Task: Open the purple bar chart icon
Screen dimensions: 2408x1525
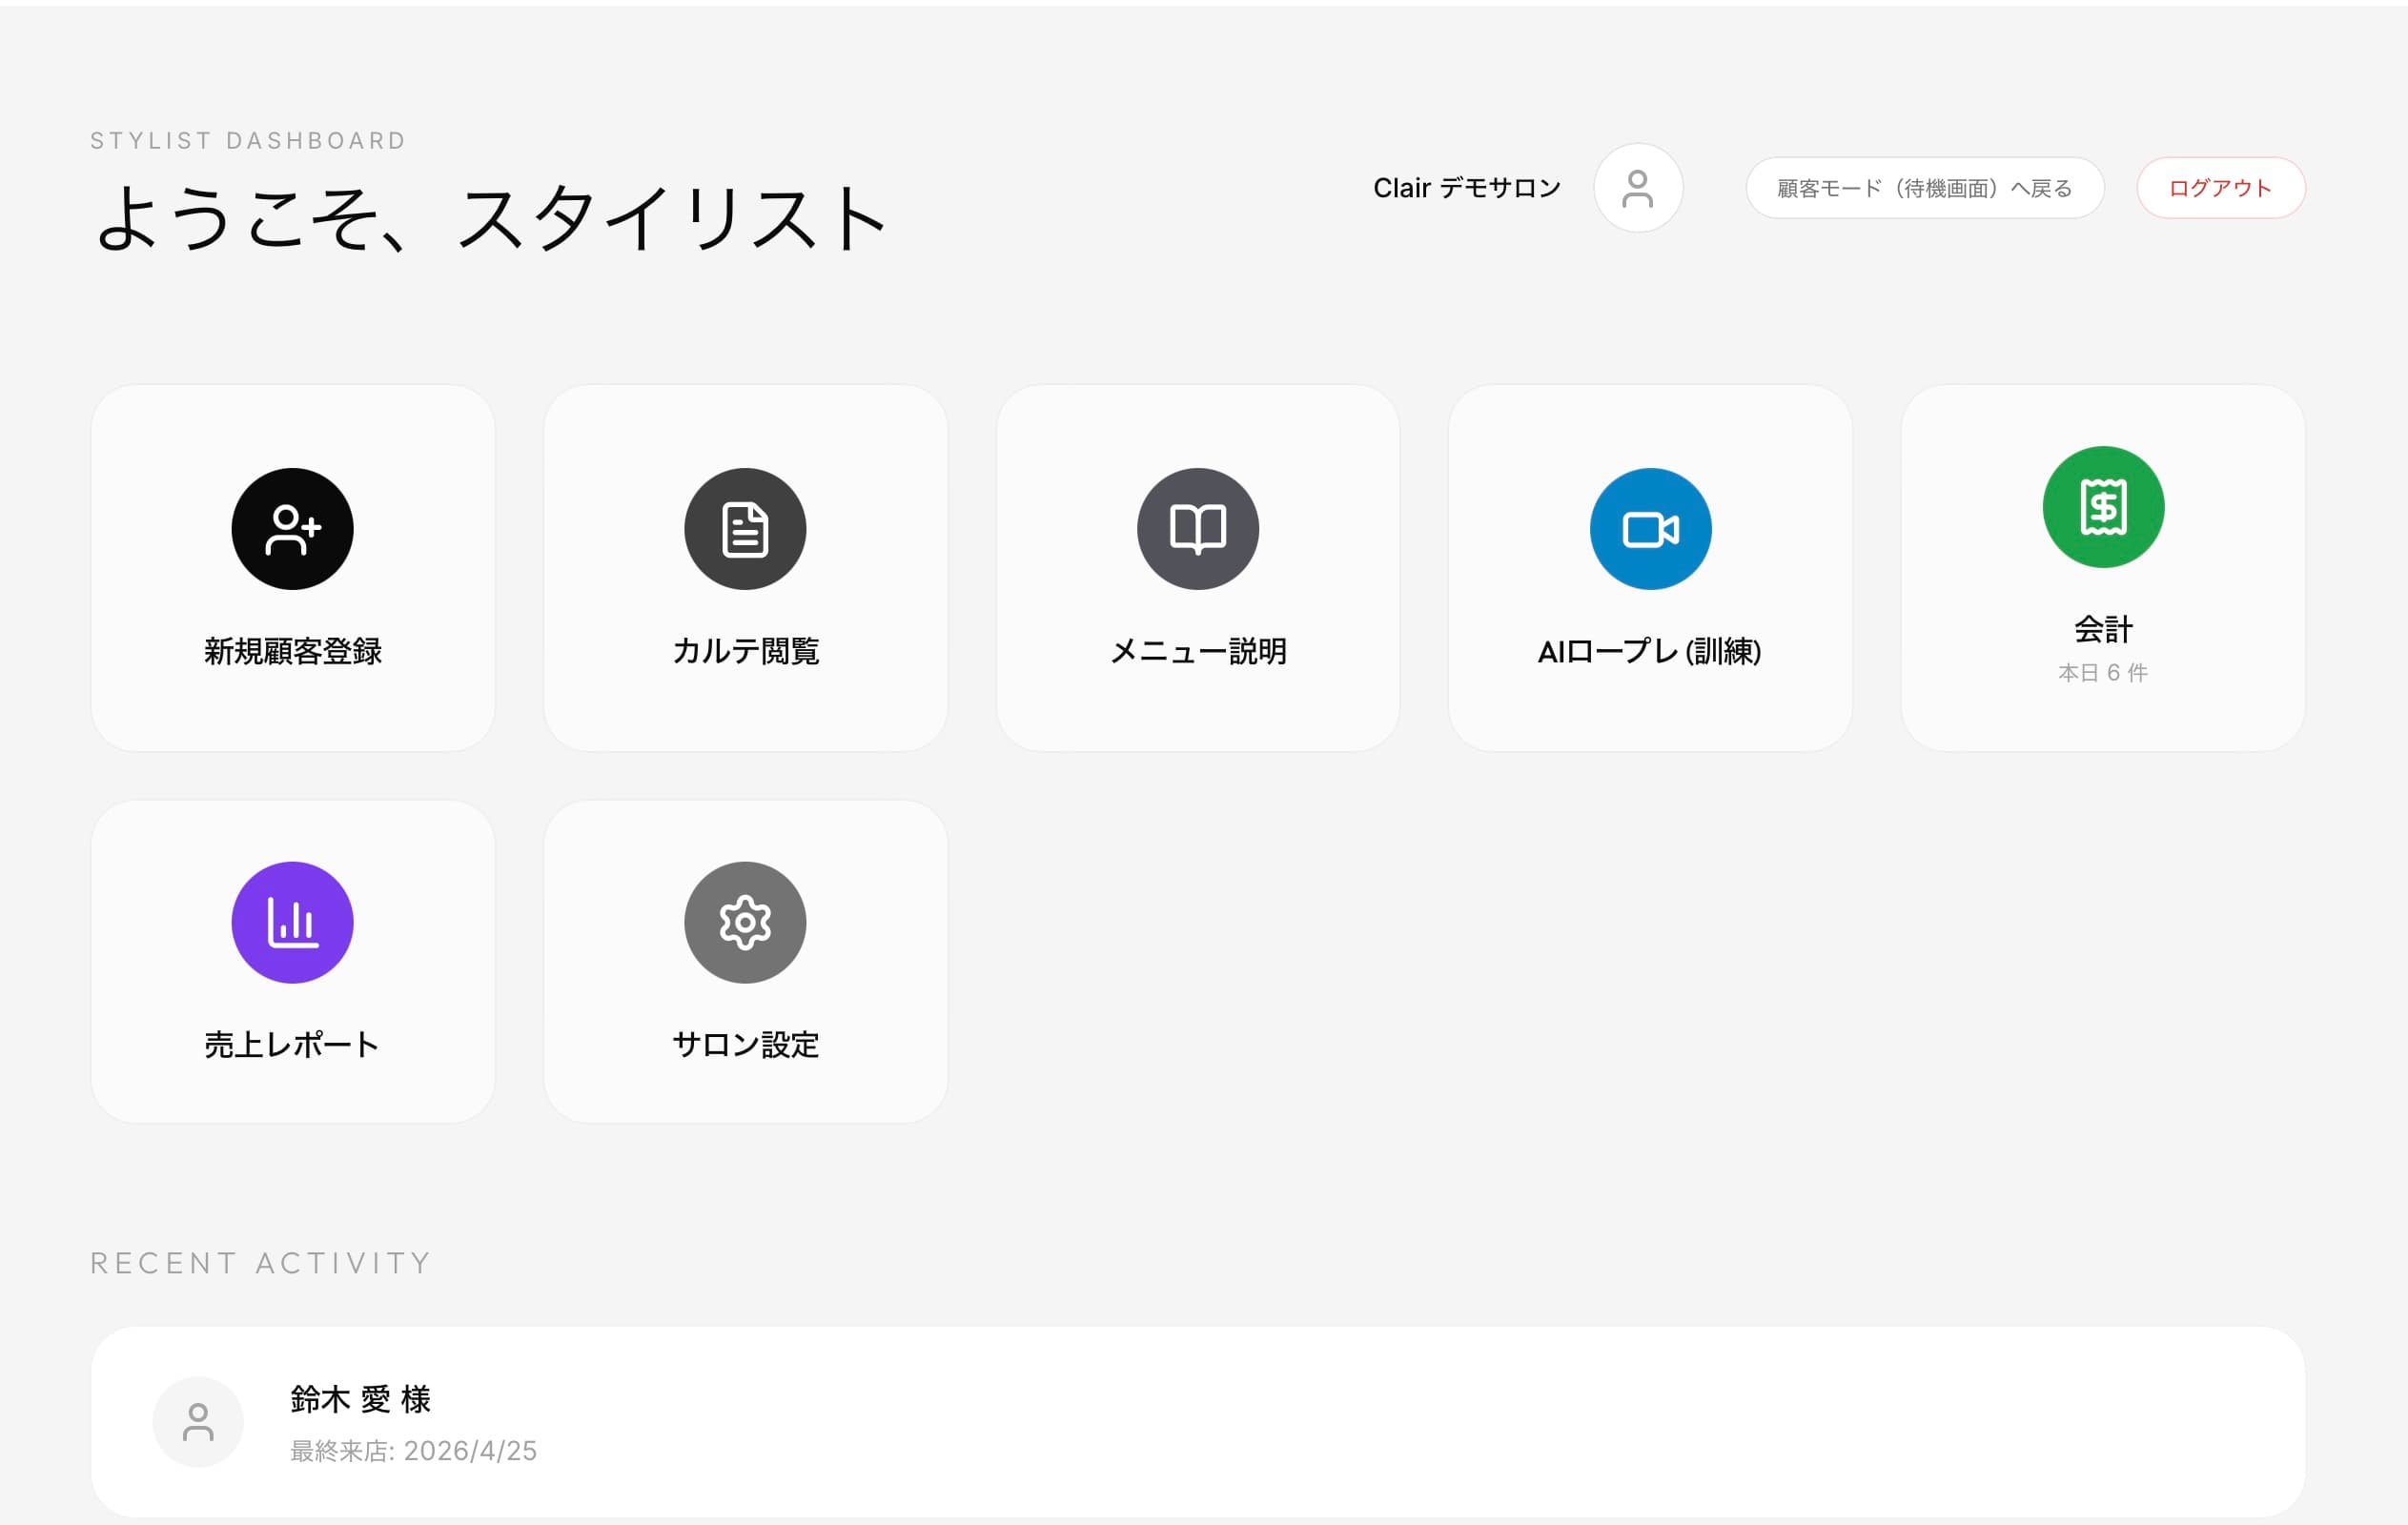Action: (292, 922)
